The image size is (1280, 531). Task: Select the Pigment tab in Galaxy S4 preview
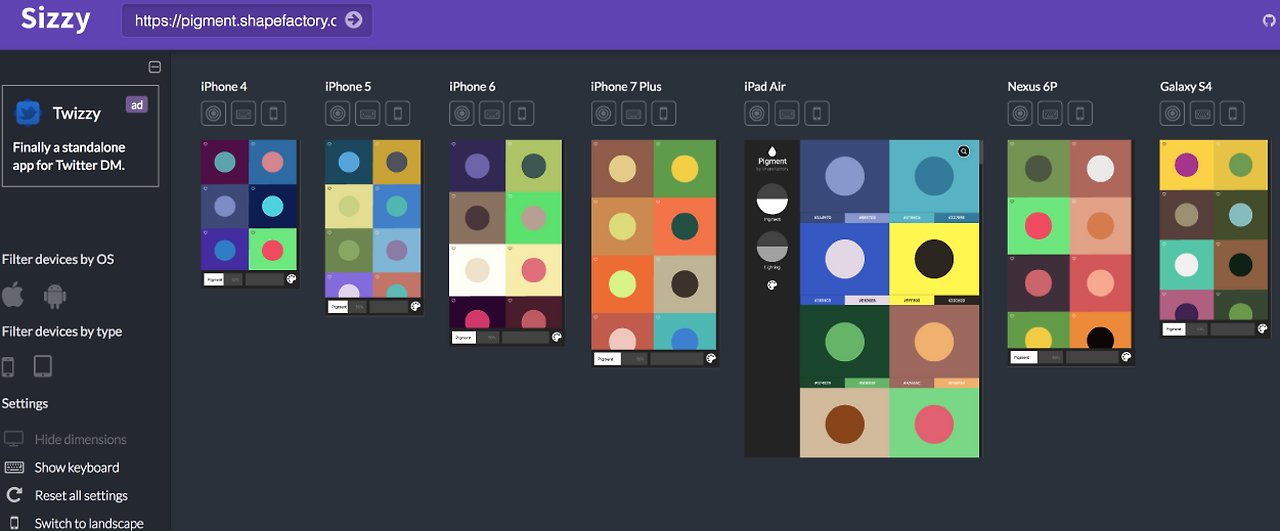1174,328
